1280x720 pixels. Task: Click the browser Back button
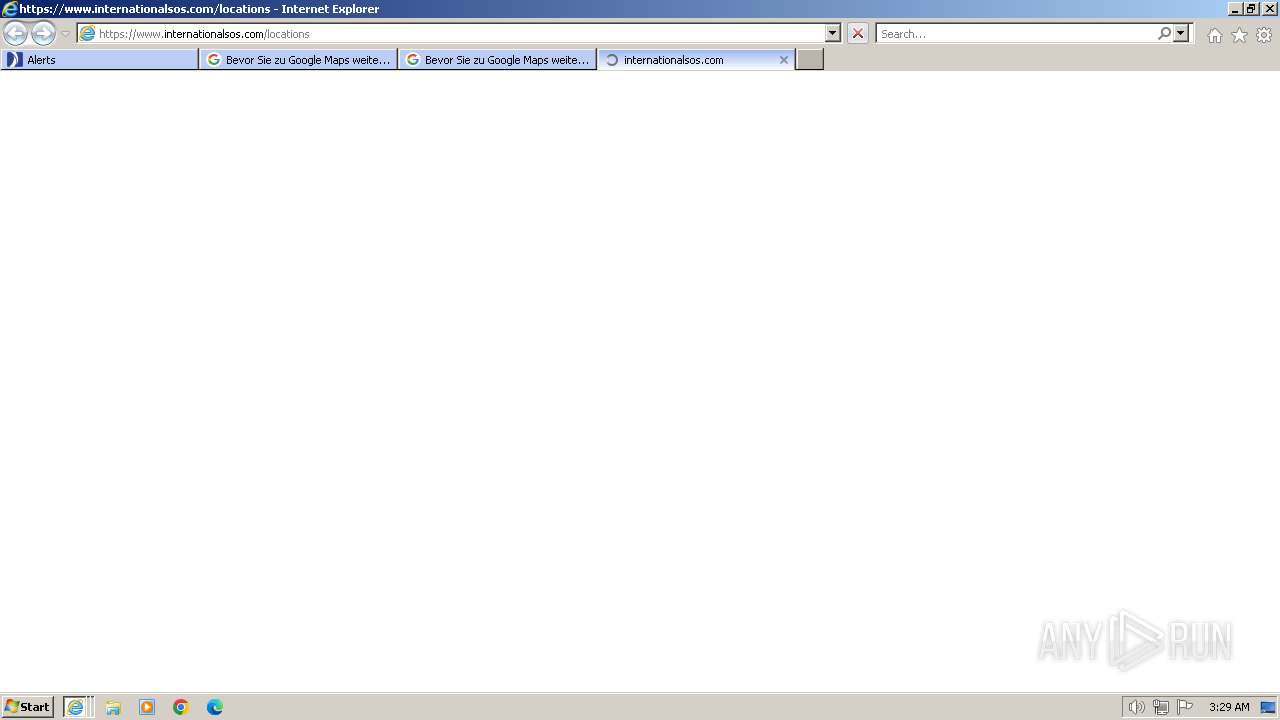(15, 33)
